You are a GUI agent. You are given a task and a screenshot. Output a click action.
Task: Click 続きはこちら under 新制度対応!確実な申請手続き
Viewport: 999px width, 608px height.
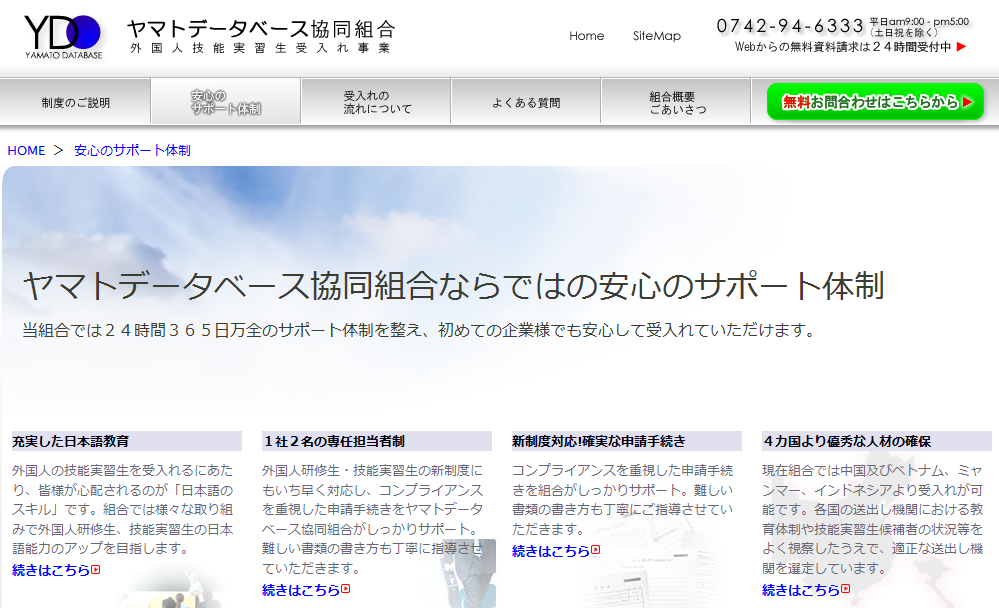coord(550,550)
